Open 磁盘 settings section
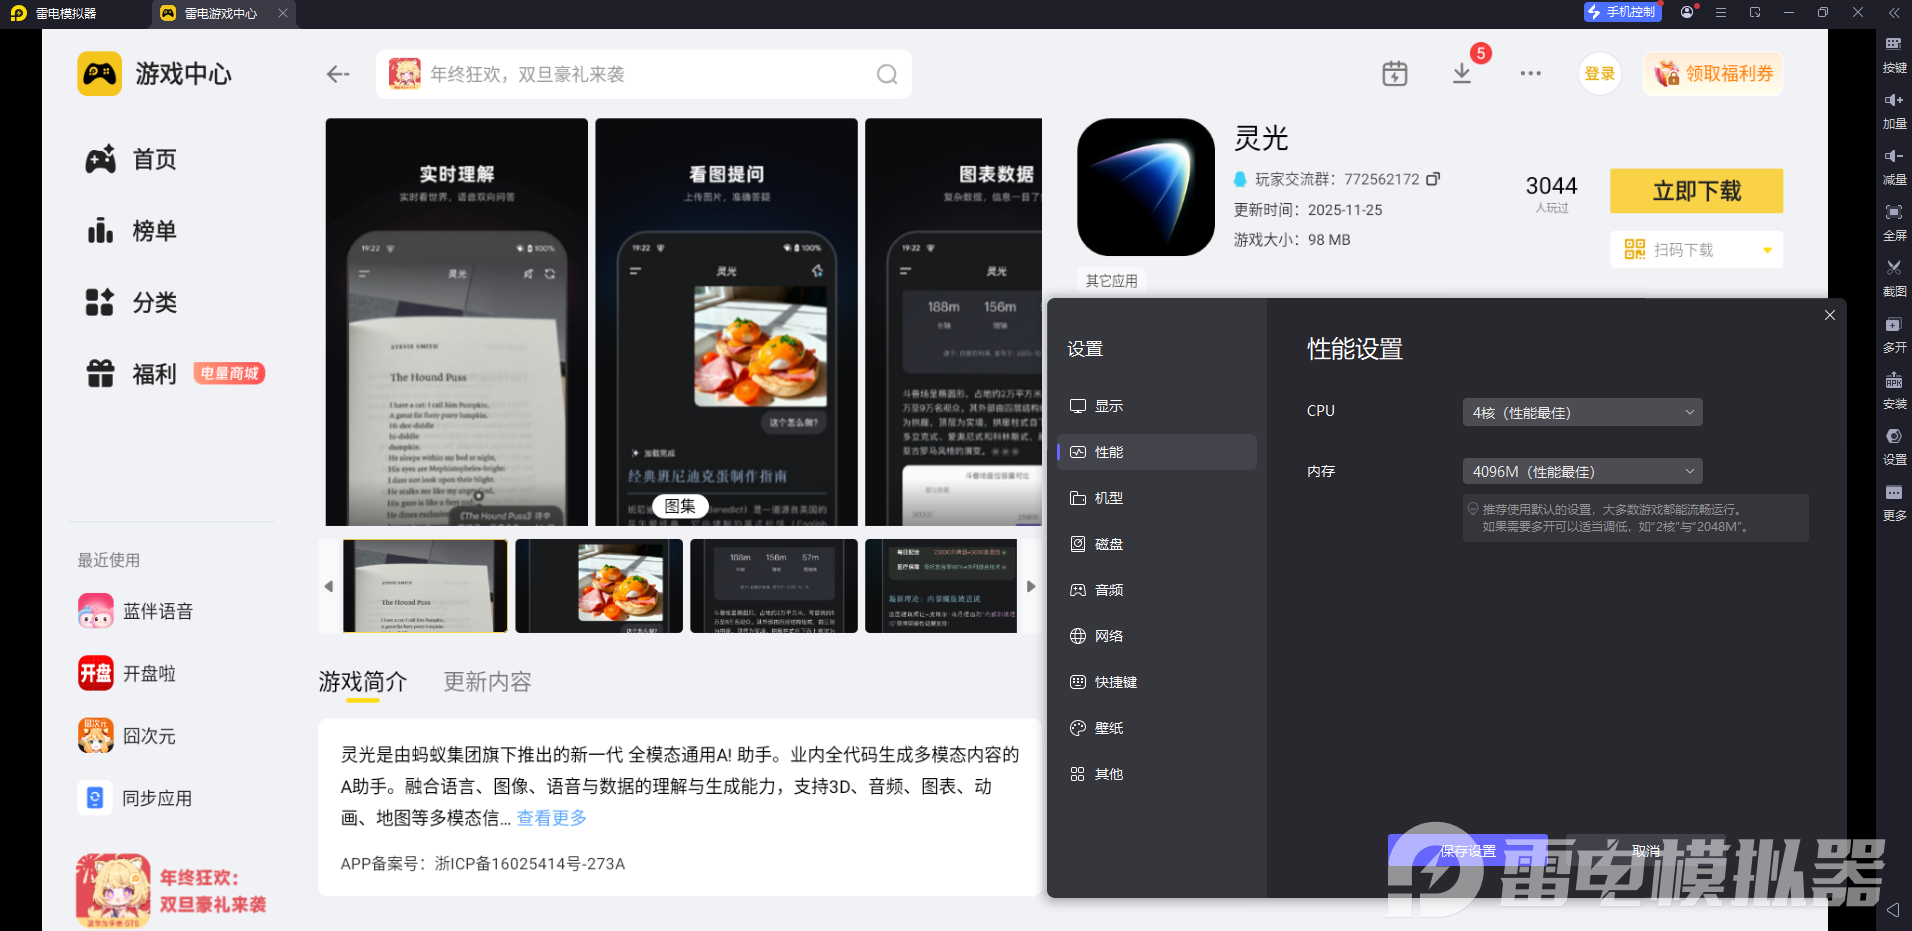The width and height of the screenshot is (1912, 931). [1157, 544]
